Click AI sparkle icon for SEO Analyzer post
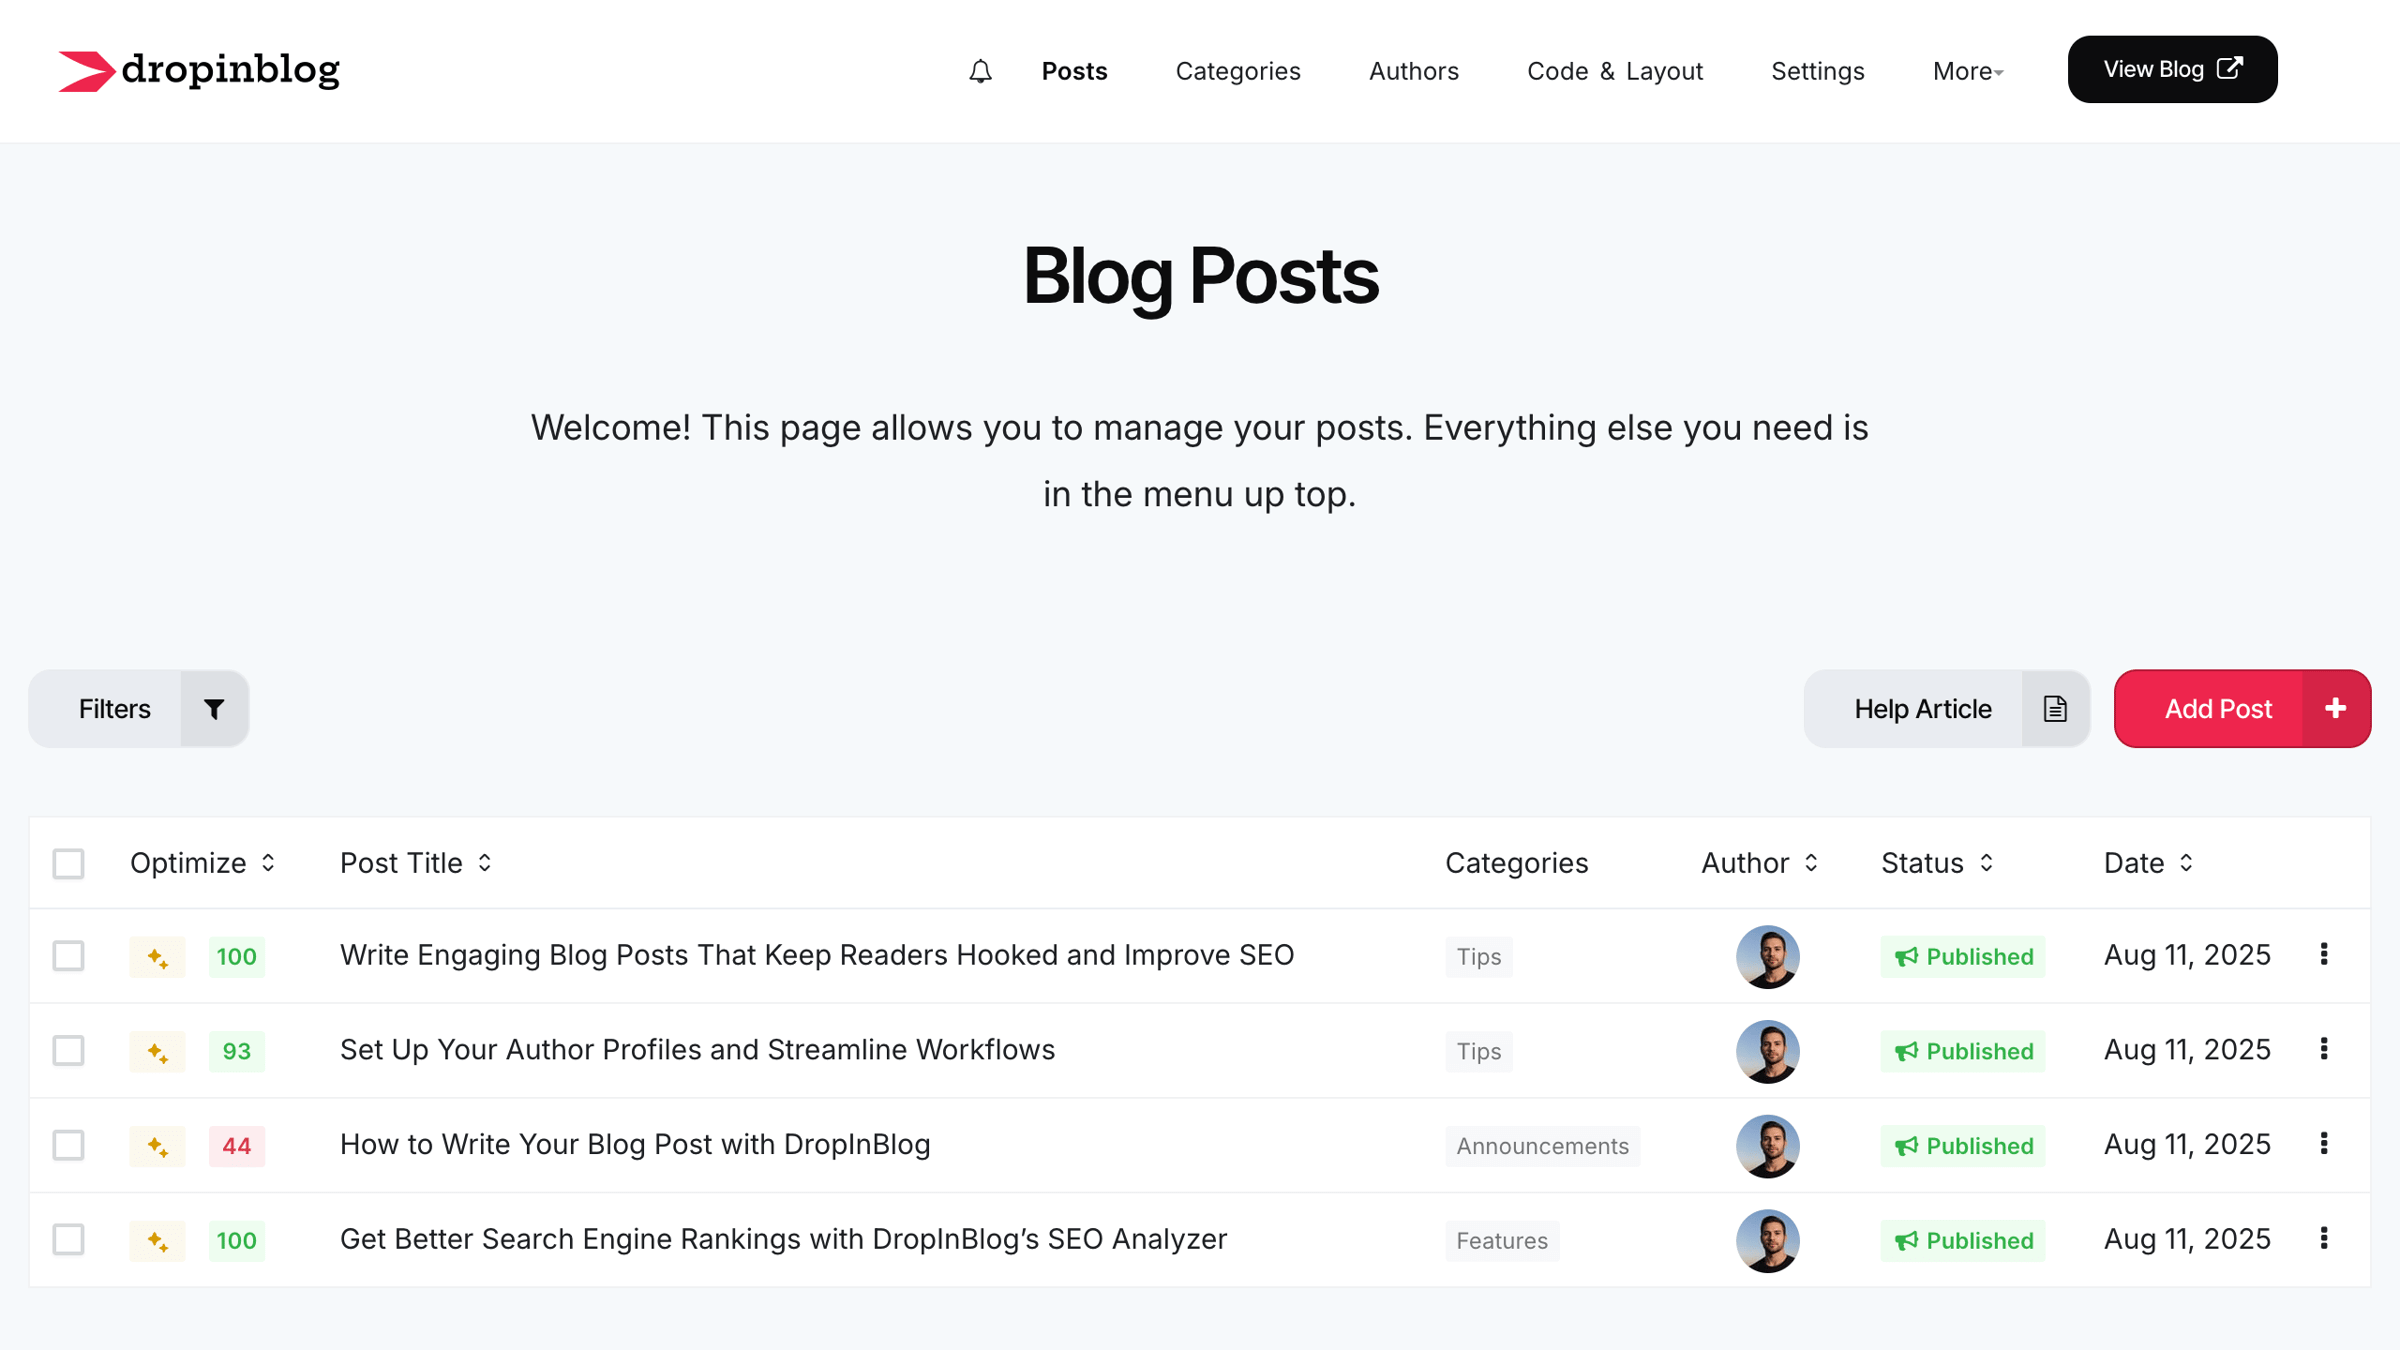 [x=157, y=1241]
